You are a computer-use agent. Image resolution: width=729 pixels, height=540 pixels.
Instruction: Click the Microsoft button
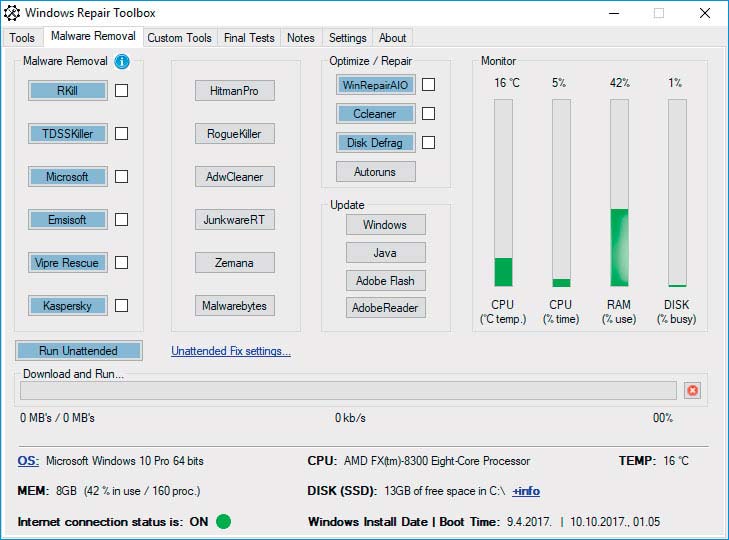coord(68,176)
